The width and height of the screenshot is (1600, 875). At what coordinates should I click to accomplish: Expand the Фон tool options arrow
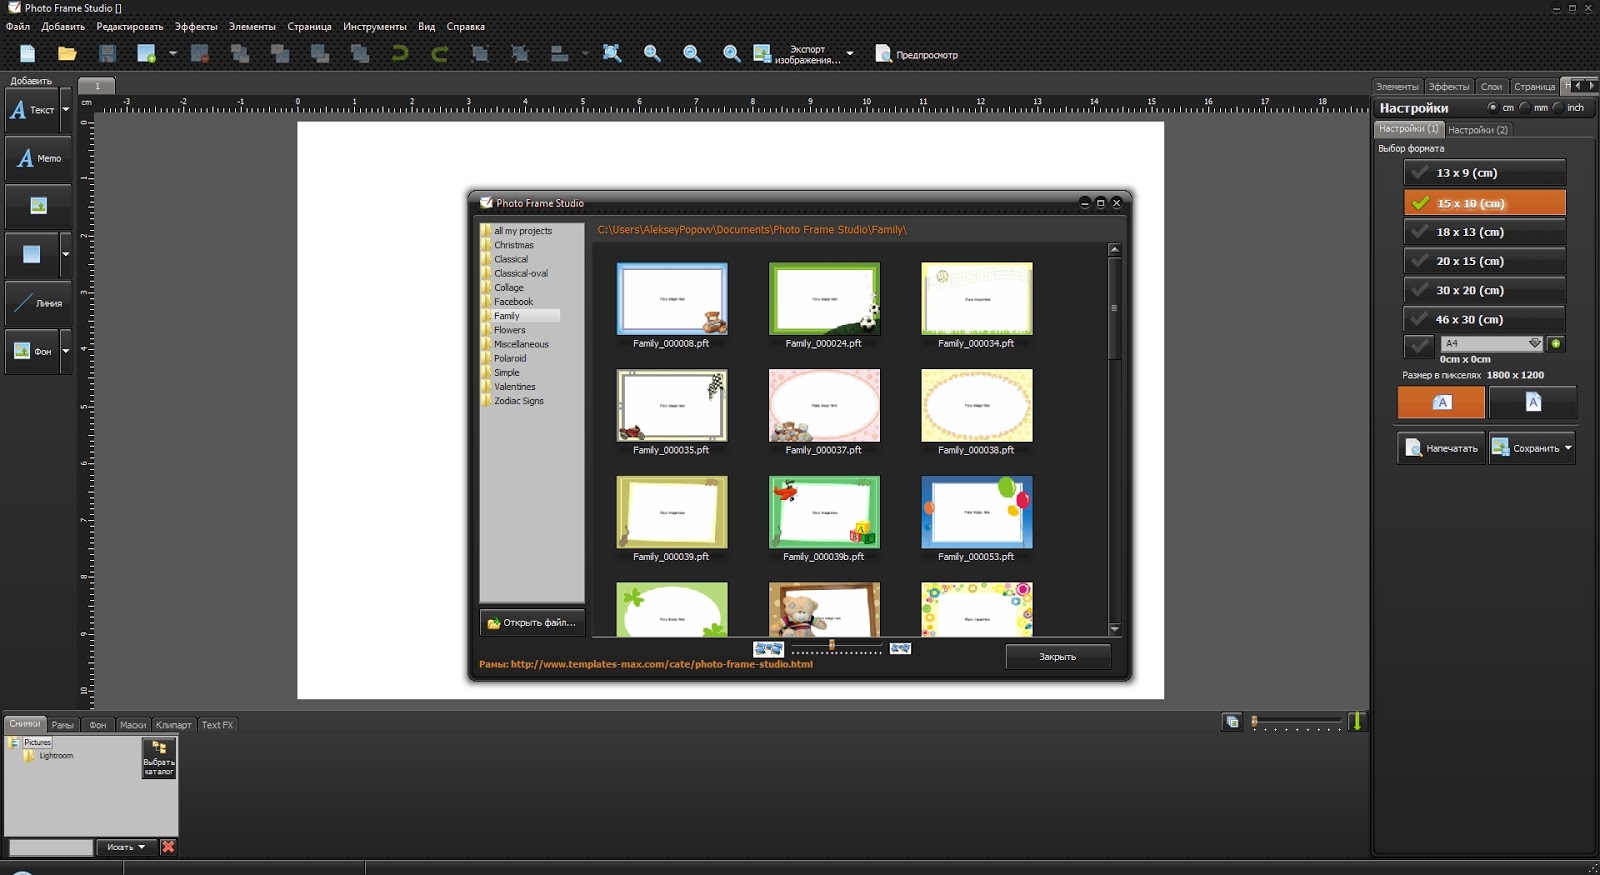(x=66, y=351)
